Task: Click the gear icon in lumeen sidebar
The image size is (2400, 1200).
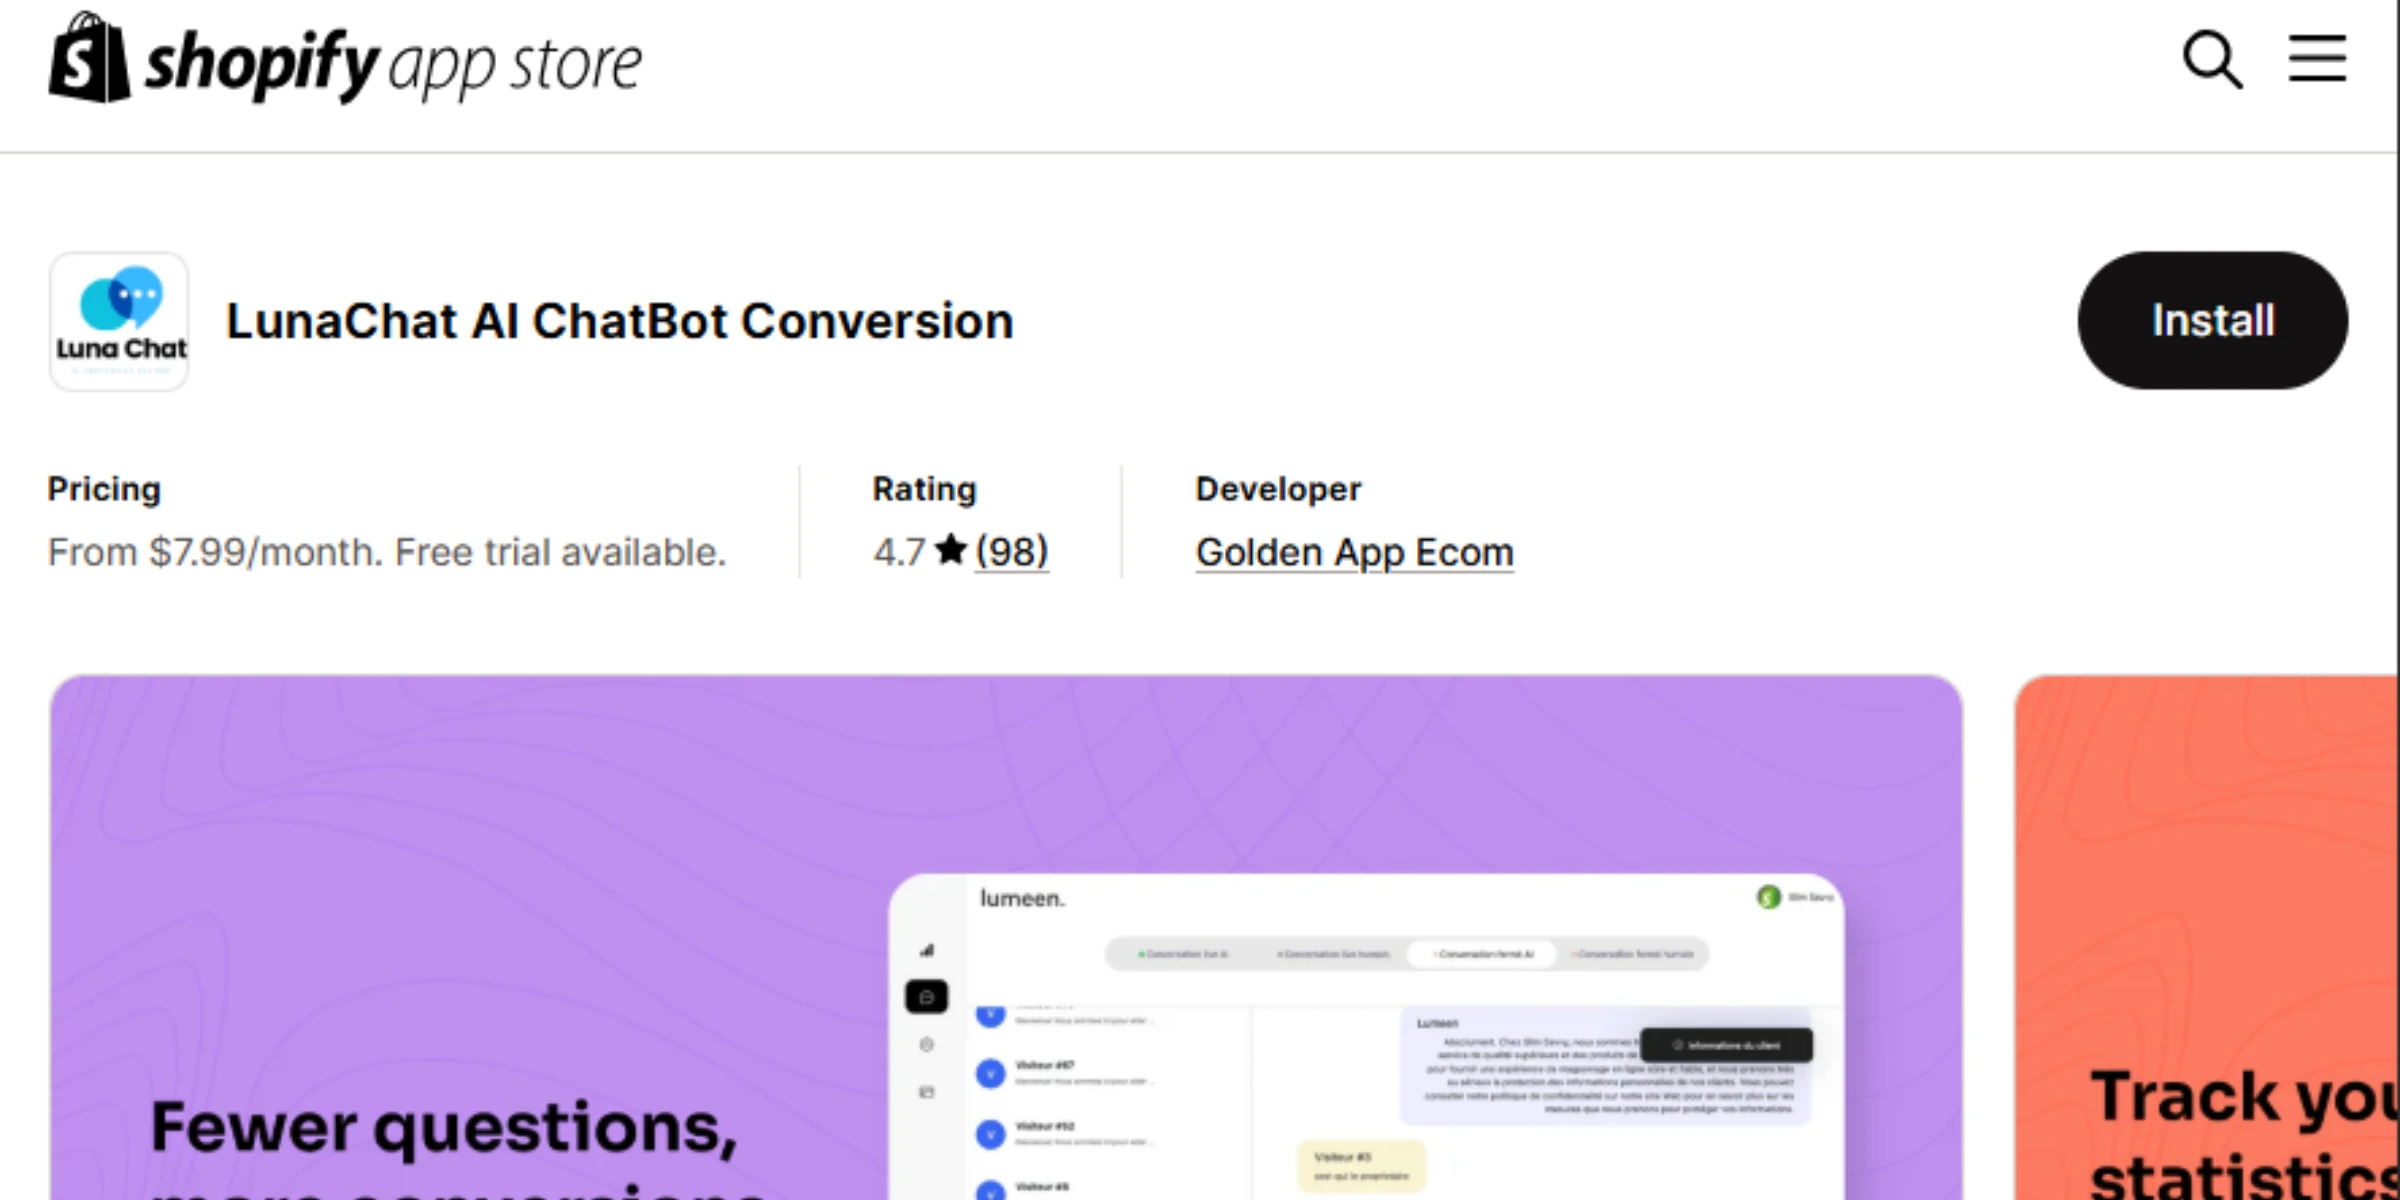Action: pos(926,1045)
